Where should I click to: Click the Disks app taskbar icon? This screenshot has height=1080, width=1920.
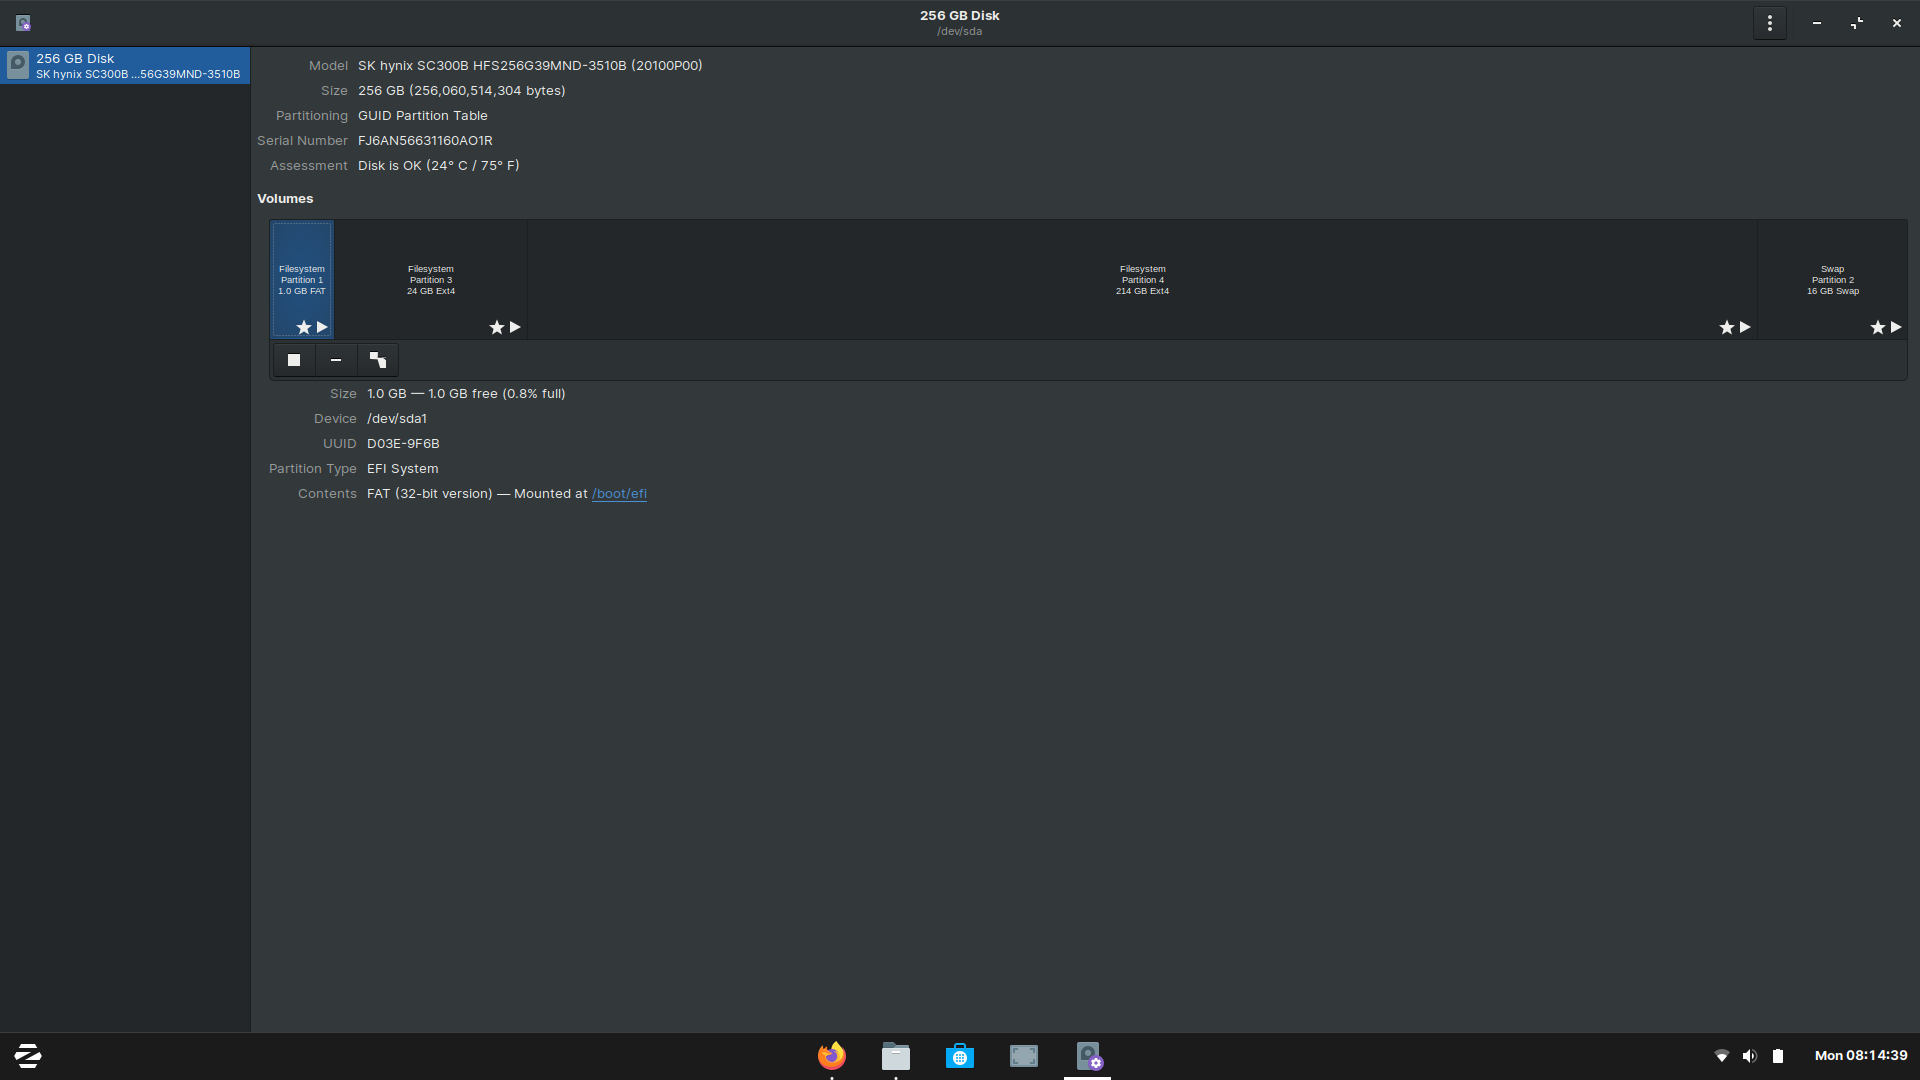(x=1088, y=1056)
